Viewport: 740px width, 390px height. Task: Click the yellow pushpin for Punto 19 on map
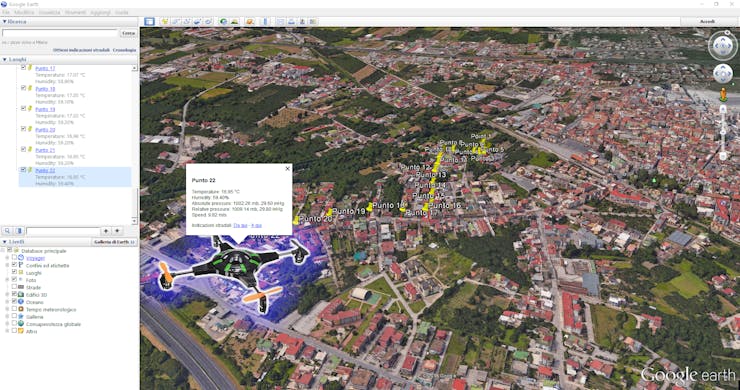[329, 212]
